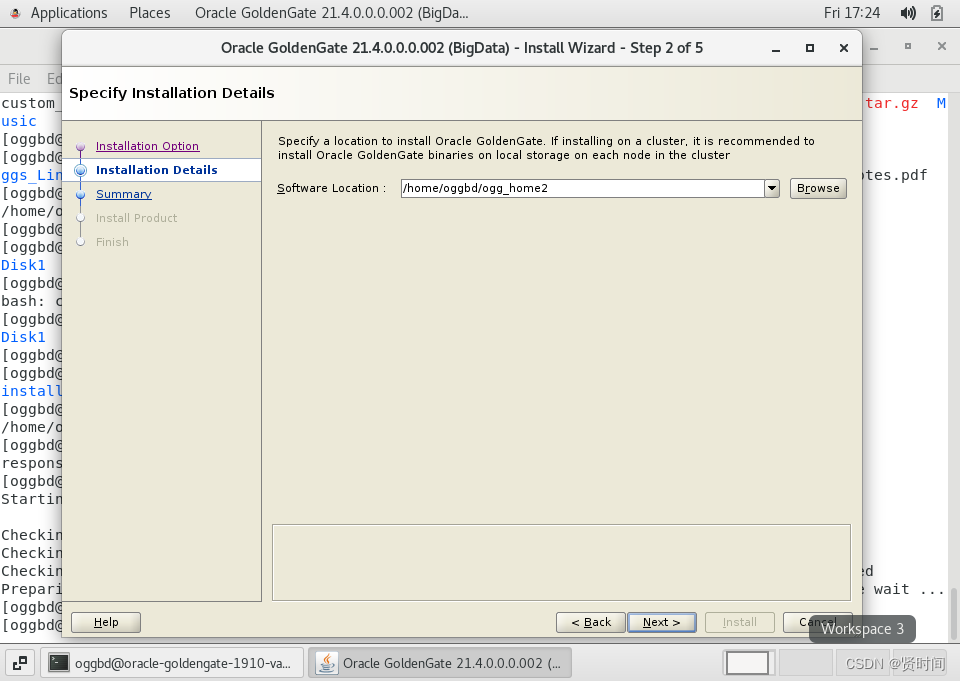Browse for a software location
This screenshot has width=960, height=681.
[818, 188]
